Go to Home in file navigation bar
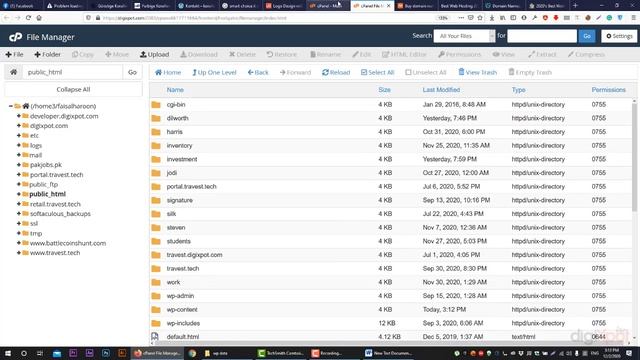The image size is (640, 360). coord(168,72)
